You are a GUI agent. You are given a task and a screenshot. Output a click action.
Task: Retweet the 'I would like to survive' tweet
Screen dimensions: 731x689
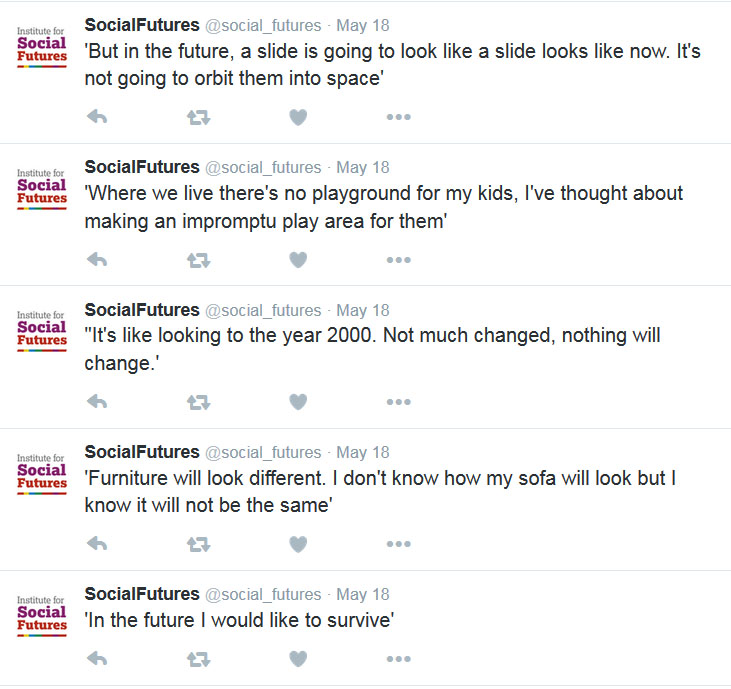(198, 659)
